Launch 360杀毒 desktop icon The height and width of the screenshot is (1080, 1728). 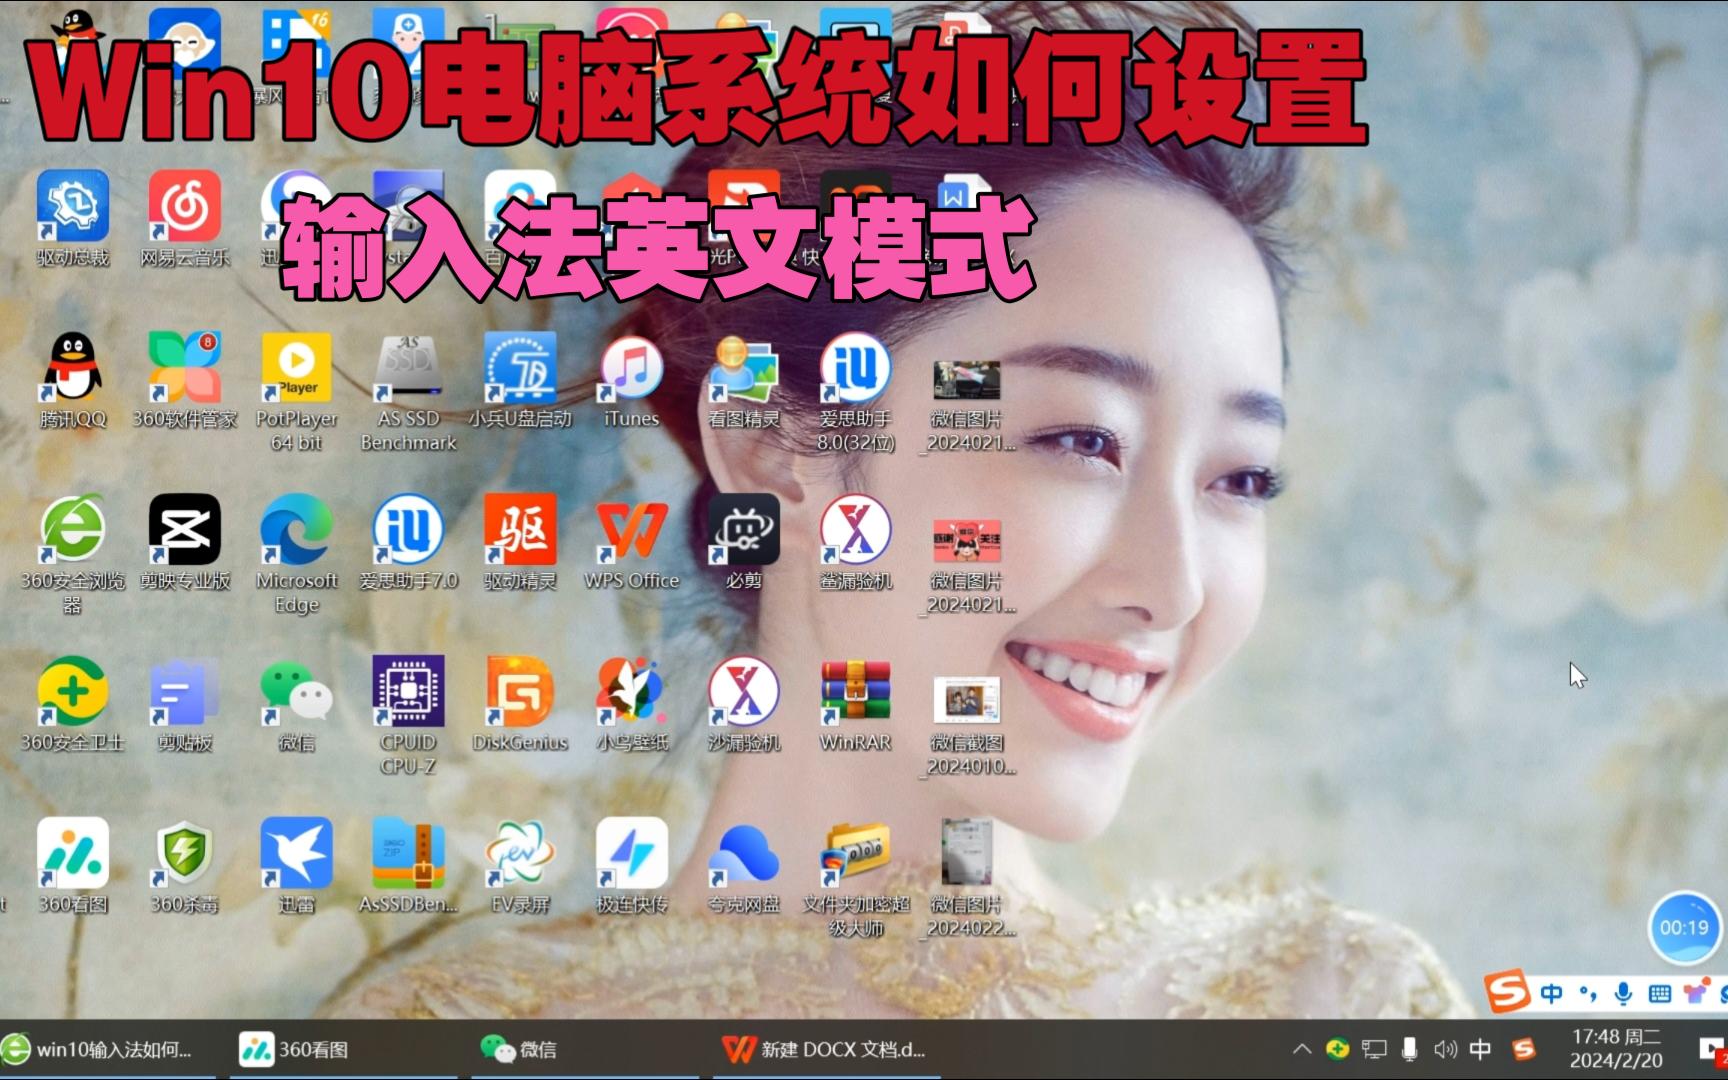click(185, 867)
